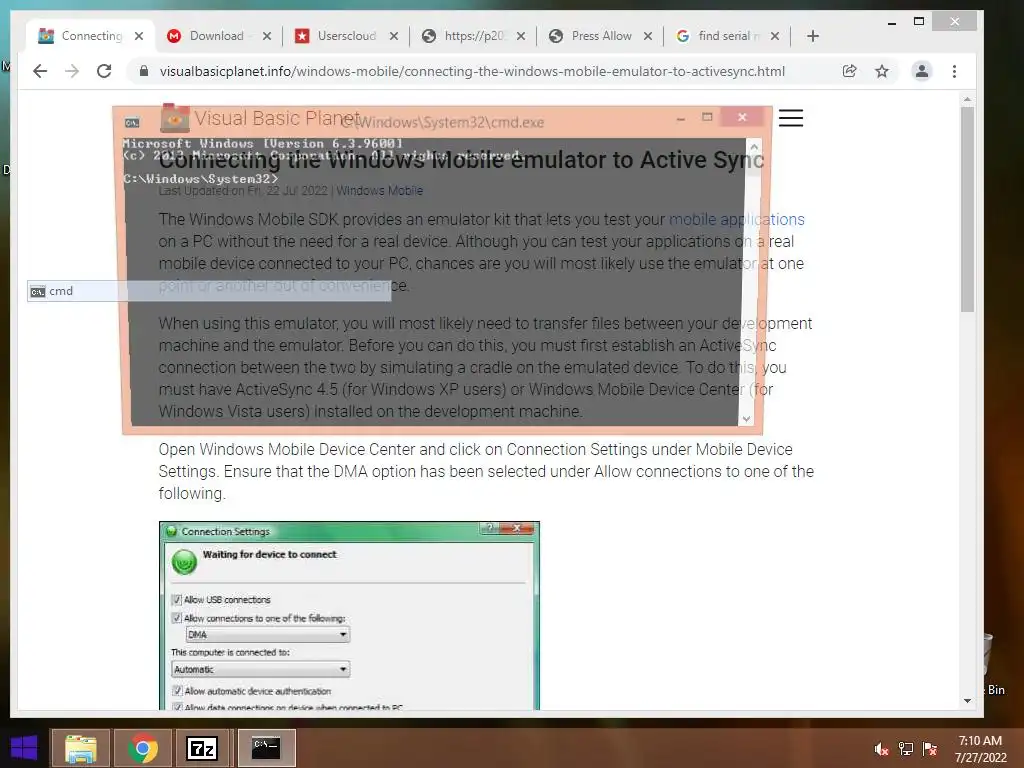Click the page scroll down arrow
Image resolution: width=1024 pixels, height=768 pixels.
967,701
